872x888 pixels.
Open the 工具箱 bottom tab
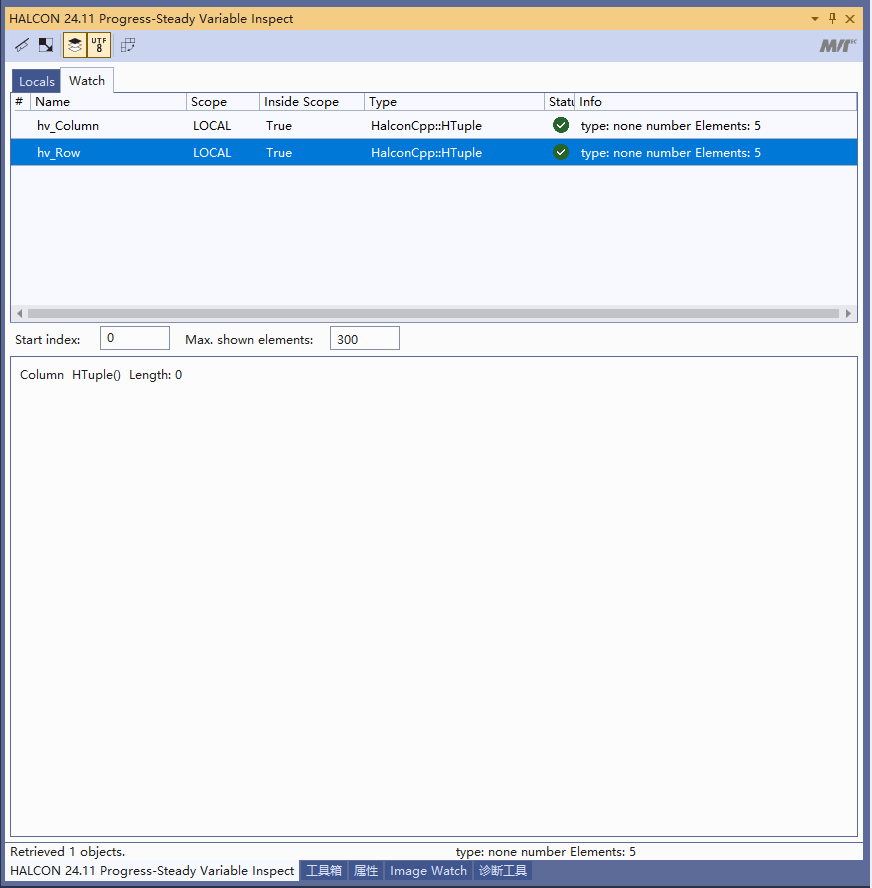324,870
